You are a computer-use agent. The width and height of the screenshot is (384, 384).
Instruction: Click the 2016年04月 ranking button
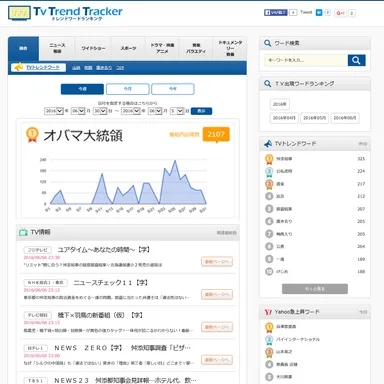(284, 118)
